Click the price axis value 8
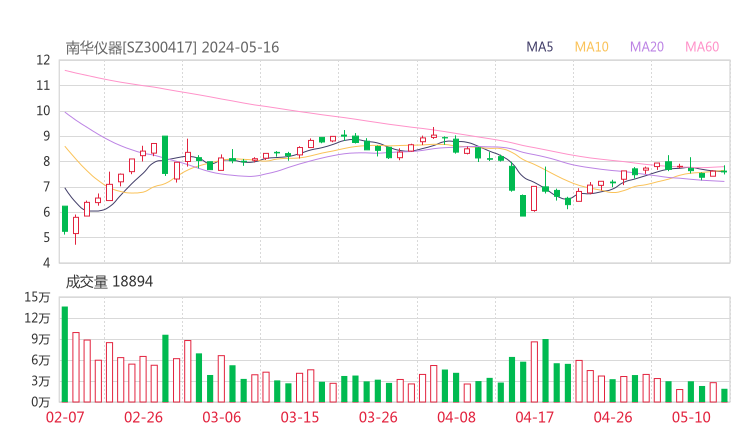Viewport: 740px width, 440px height. click(46, 161)
